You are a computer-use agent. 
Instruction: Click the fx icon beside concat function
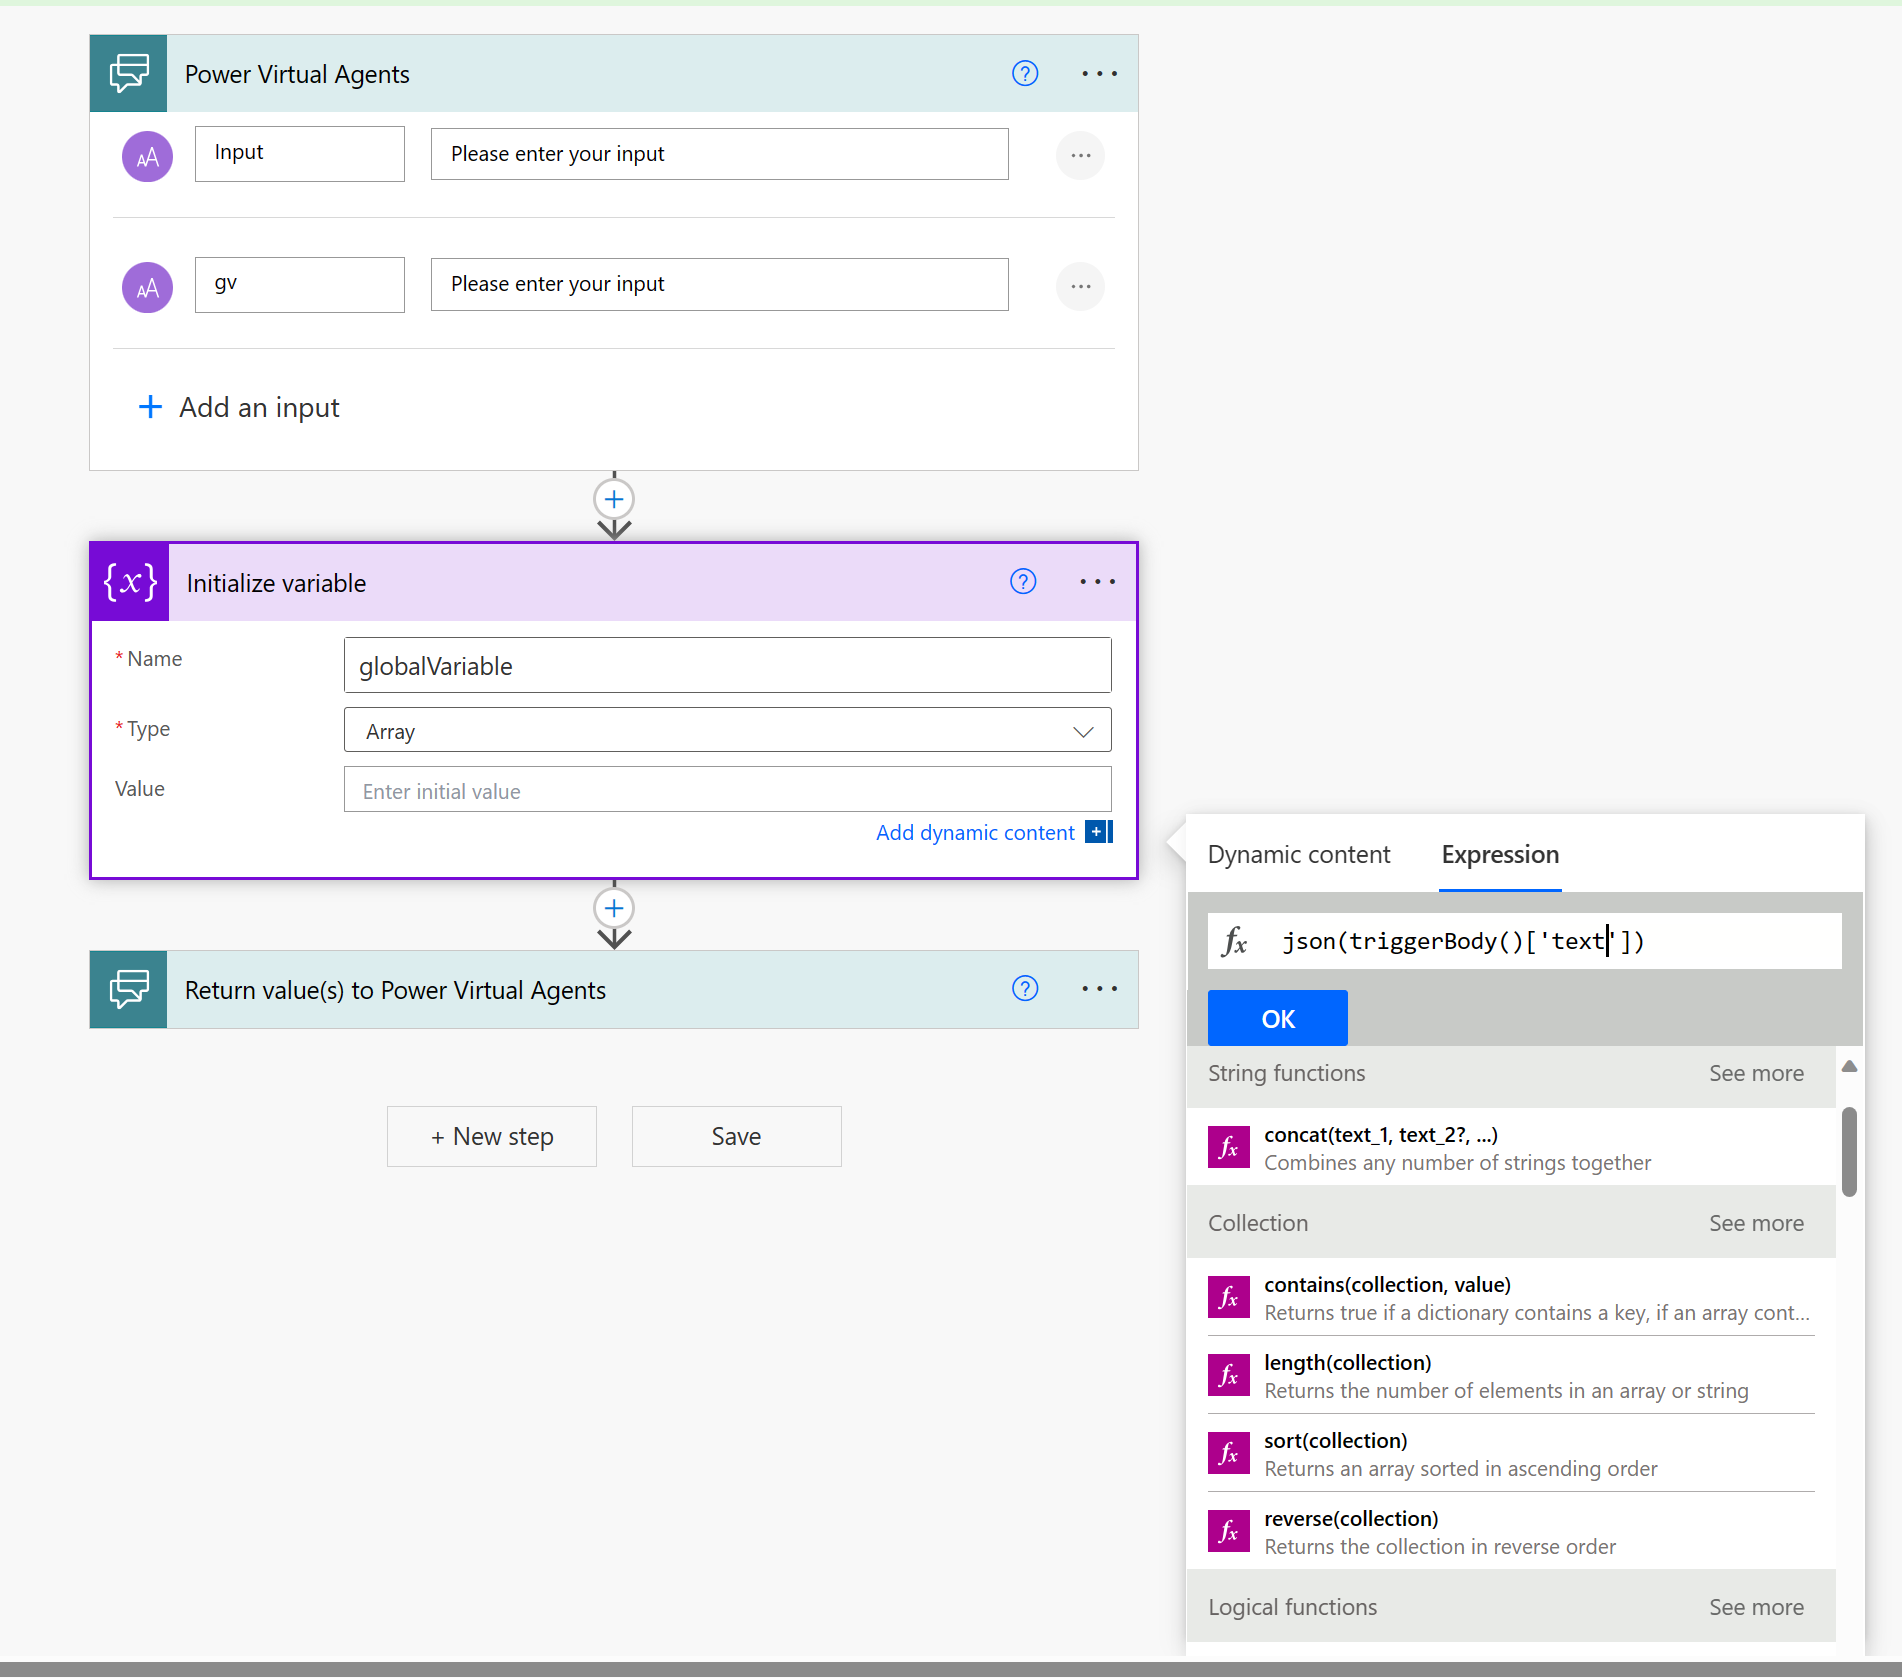click(x=1229, y=1147)
